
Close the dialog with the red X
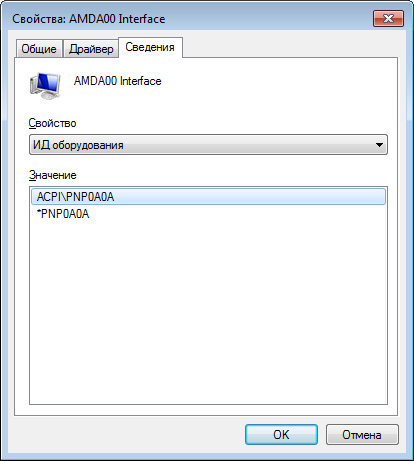[388, 18]
